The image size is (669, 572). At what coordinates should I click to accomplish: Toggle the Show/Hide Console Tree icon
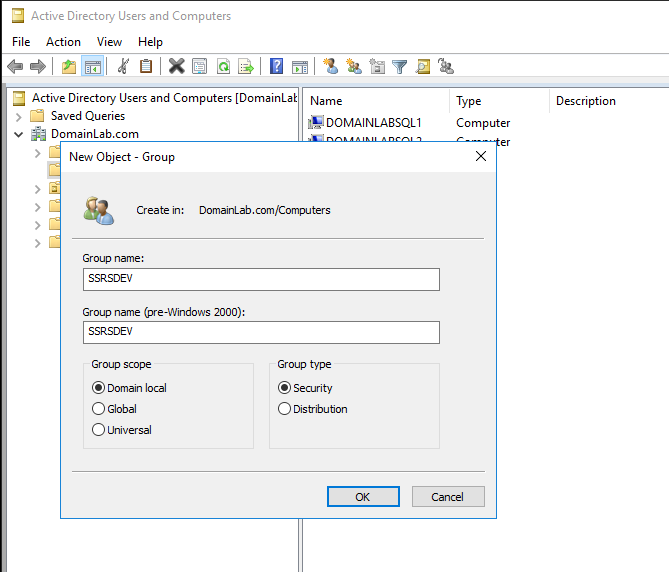tap(93, 67)
